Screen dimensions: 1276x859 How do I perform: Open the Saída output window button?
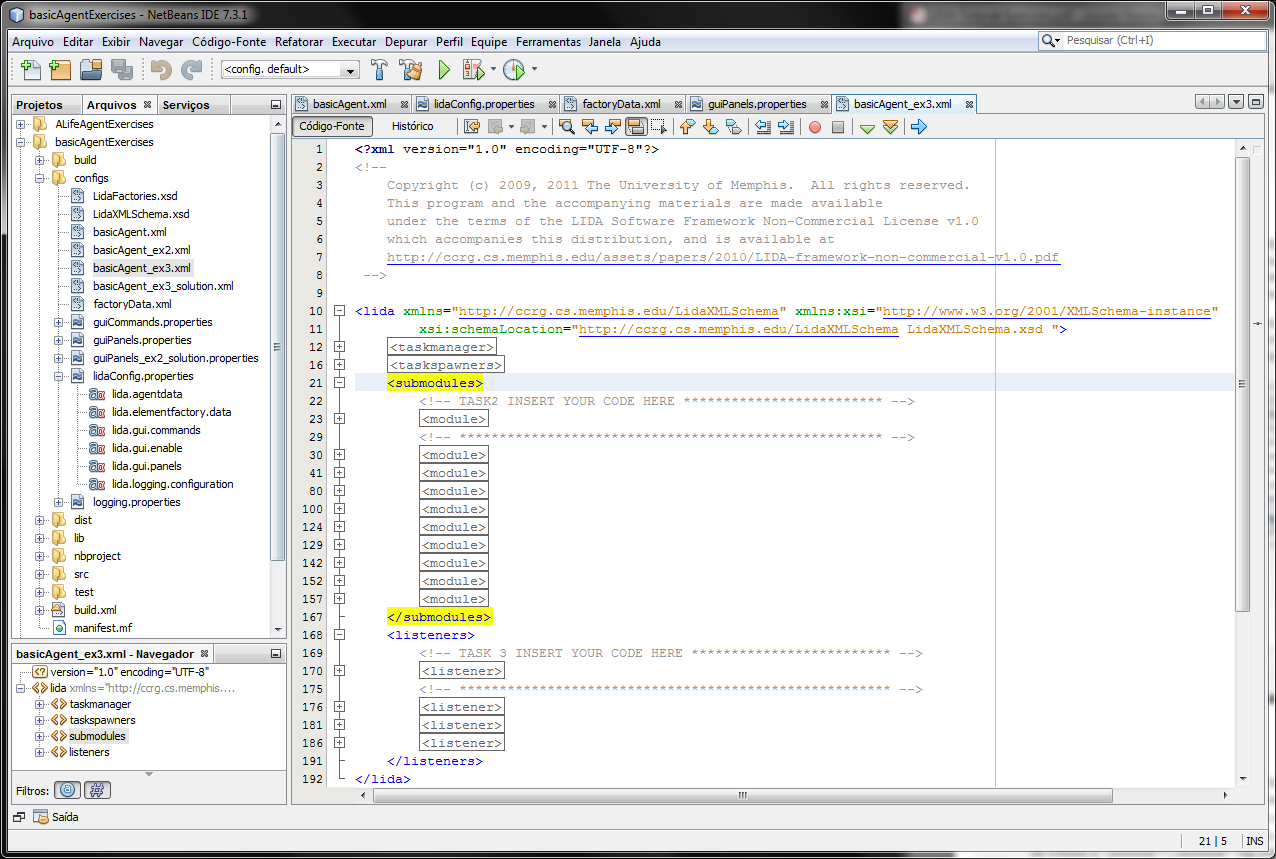tap(56, 817)
